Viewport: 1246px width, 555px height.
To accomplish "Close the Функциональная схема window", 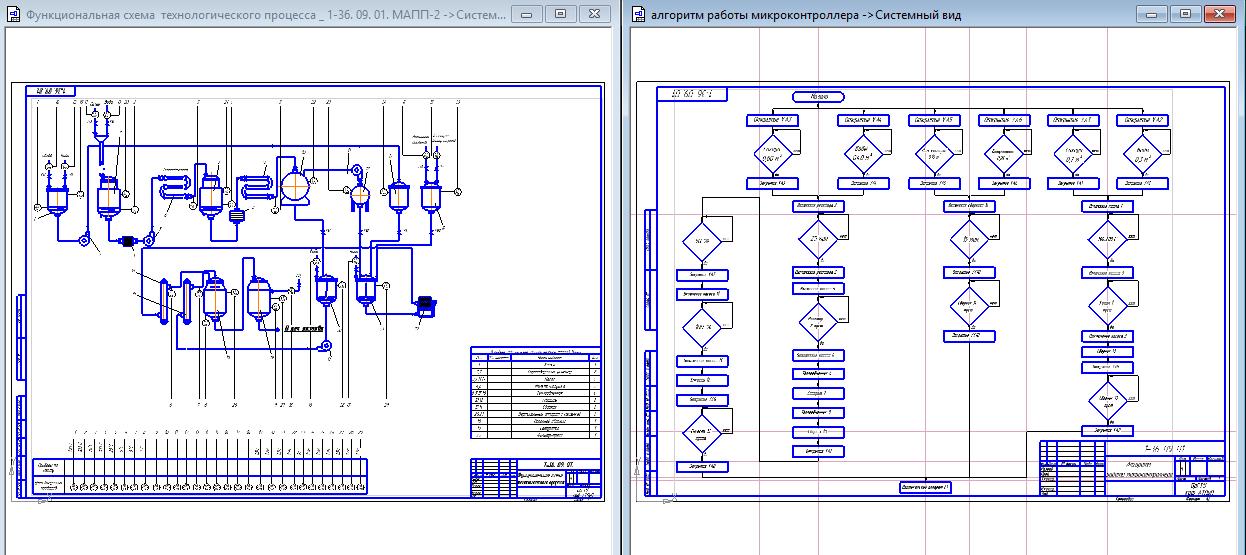I will 594,14.
